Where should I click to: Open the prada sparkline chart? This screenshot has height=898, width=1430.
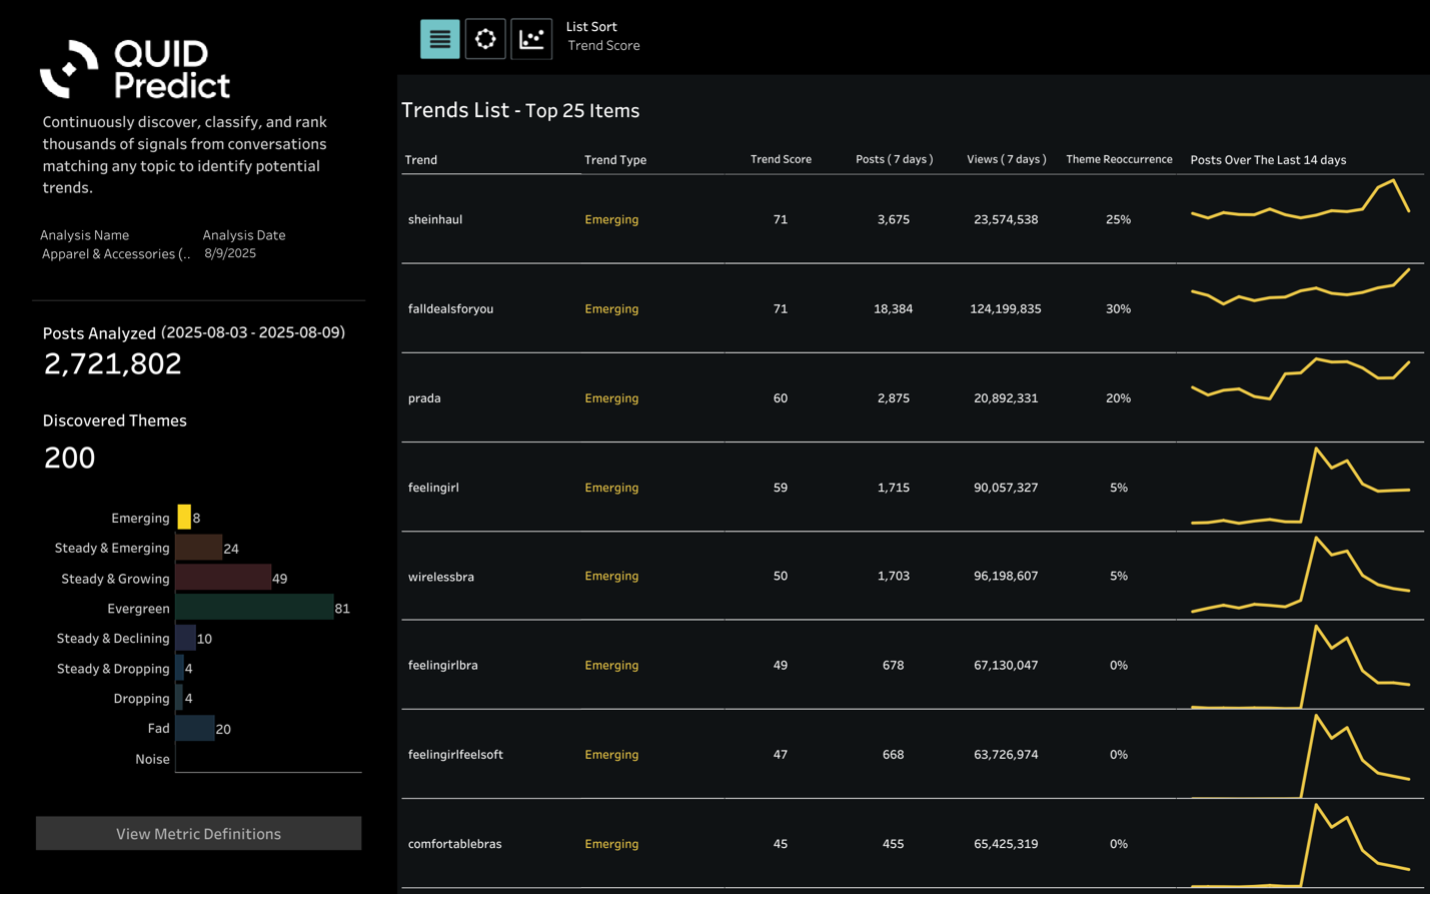point(1300,378)
